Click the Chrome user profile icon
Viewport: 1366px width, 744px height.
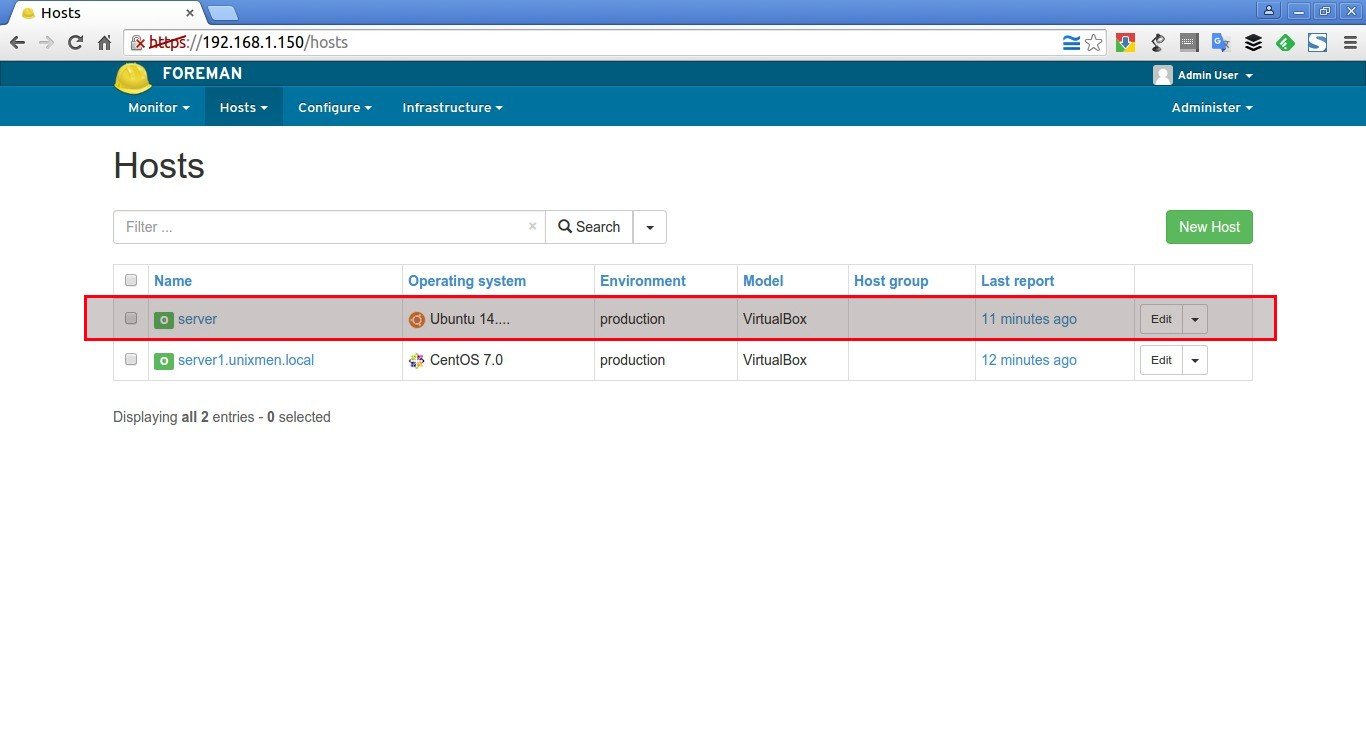(1269, 10)
